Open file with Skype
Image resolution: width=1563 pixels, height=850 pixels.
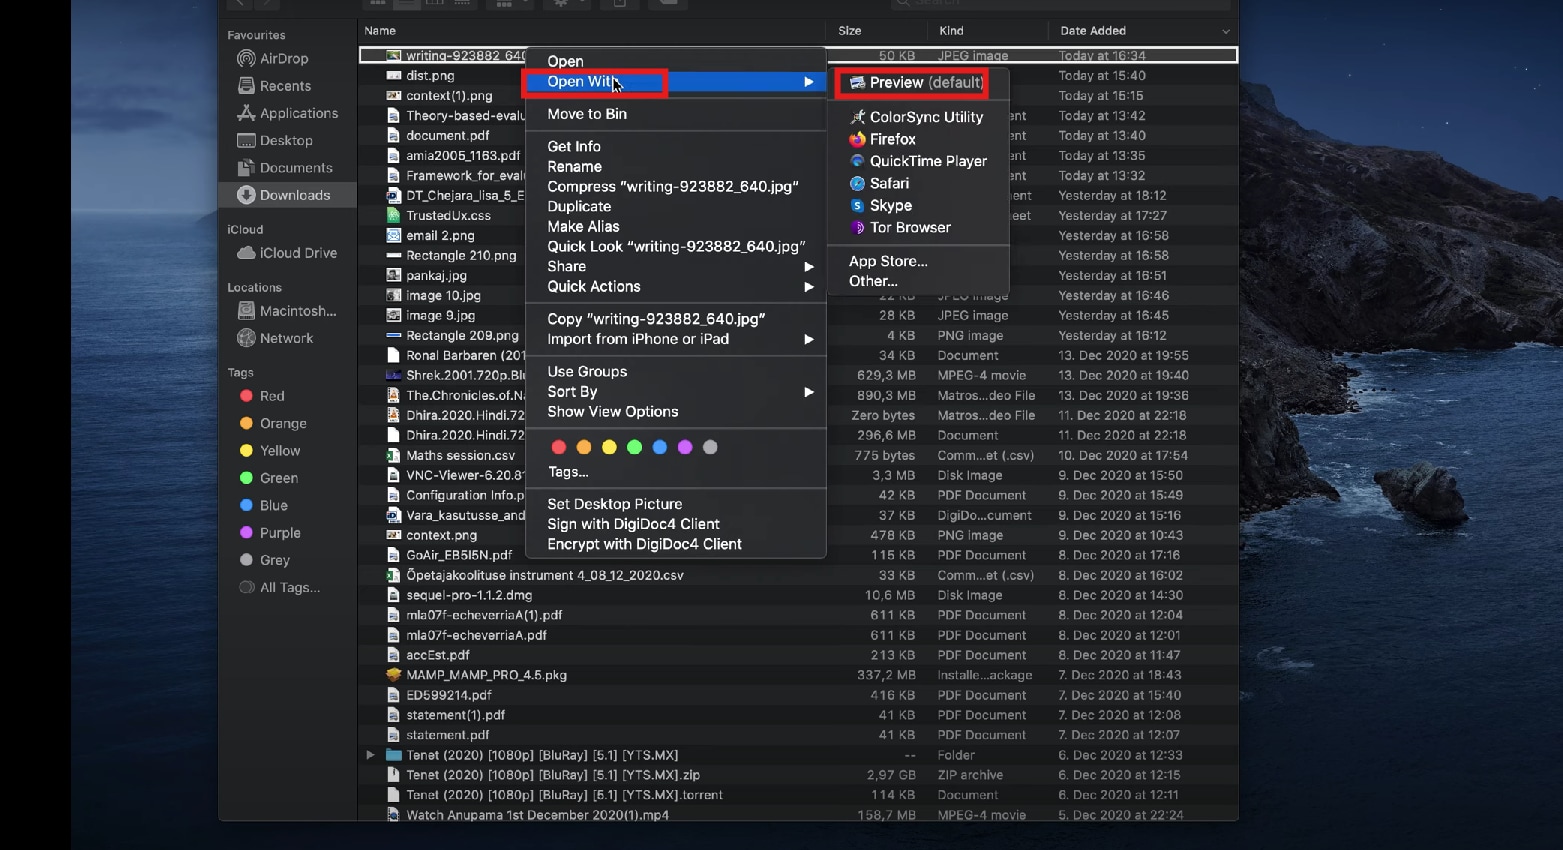(881, 205)
